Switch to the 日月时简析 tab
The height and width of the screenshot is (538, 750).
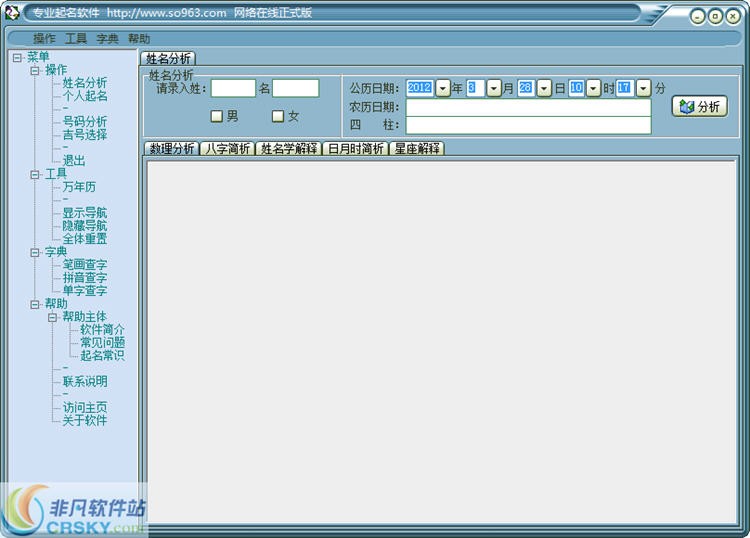pyautogui.click(x=355, y=148)
